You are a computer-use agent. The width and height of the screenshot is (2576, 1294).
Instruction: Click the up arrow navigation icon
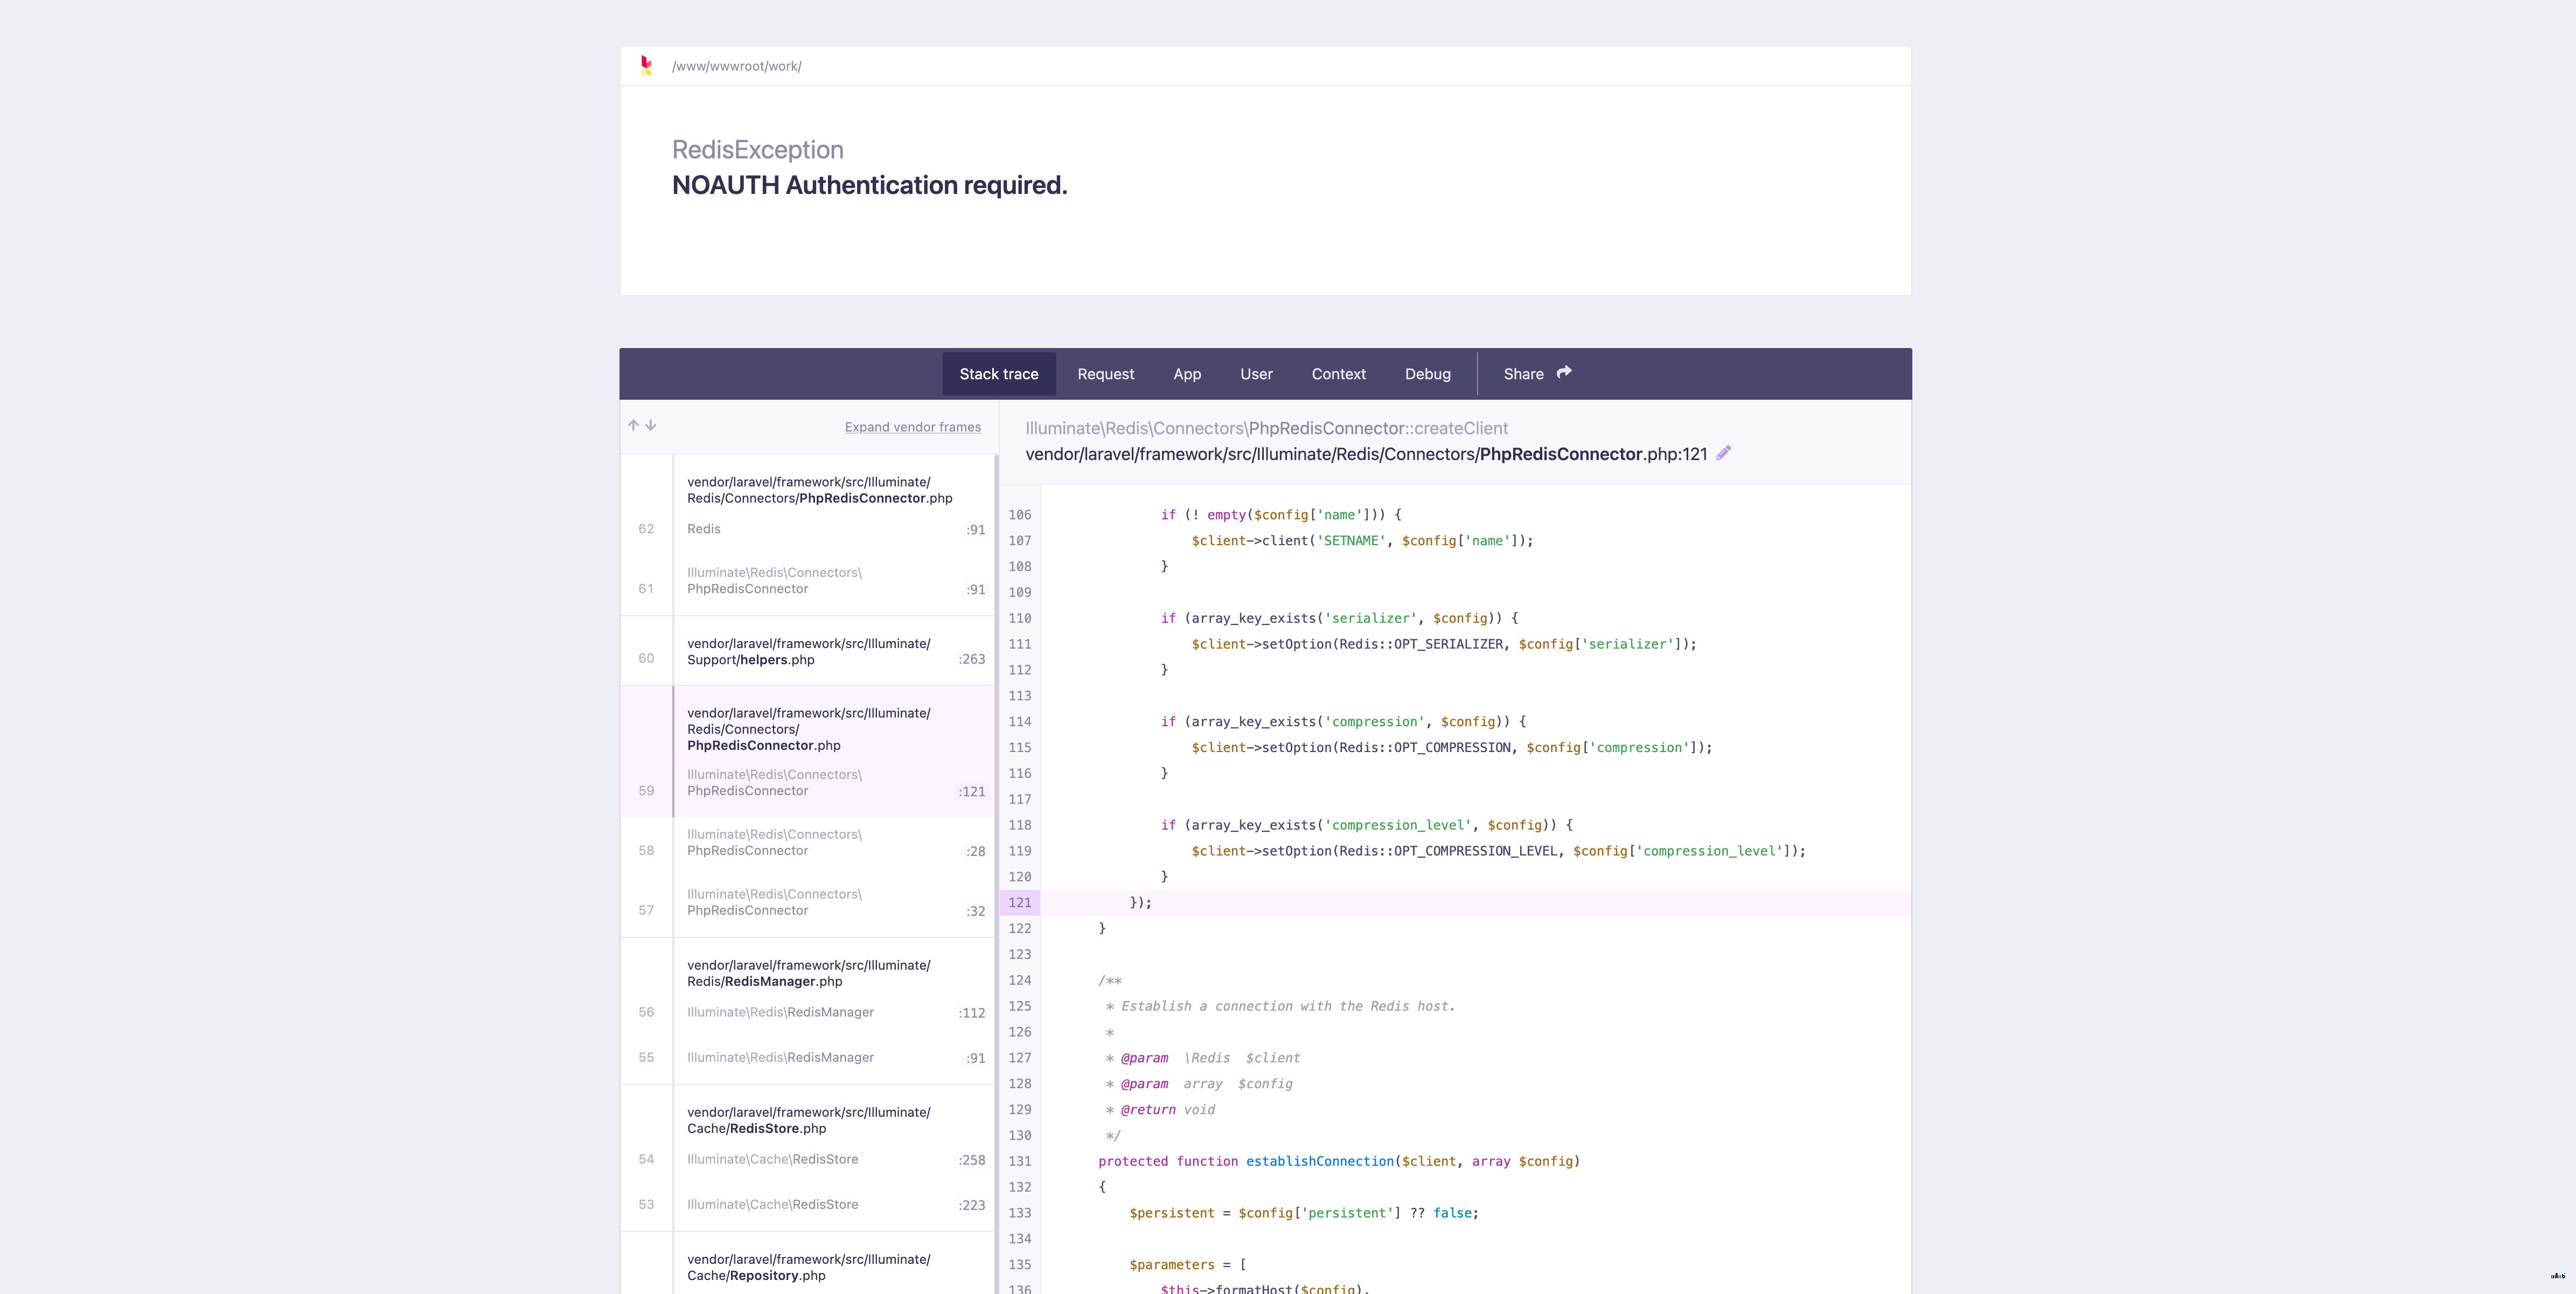(633, 426)
